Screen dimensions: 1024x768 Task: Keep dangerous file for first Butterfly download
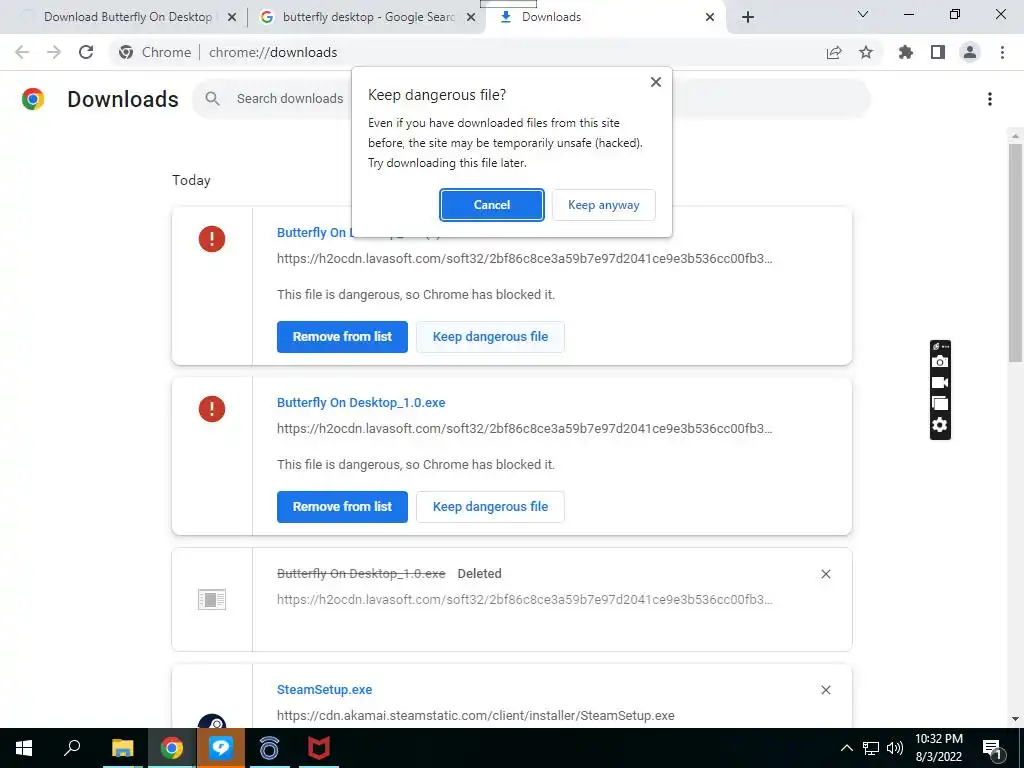pyautogui.click(x=490, y=337)
